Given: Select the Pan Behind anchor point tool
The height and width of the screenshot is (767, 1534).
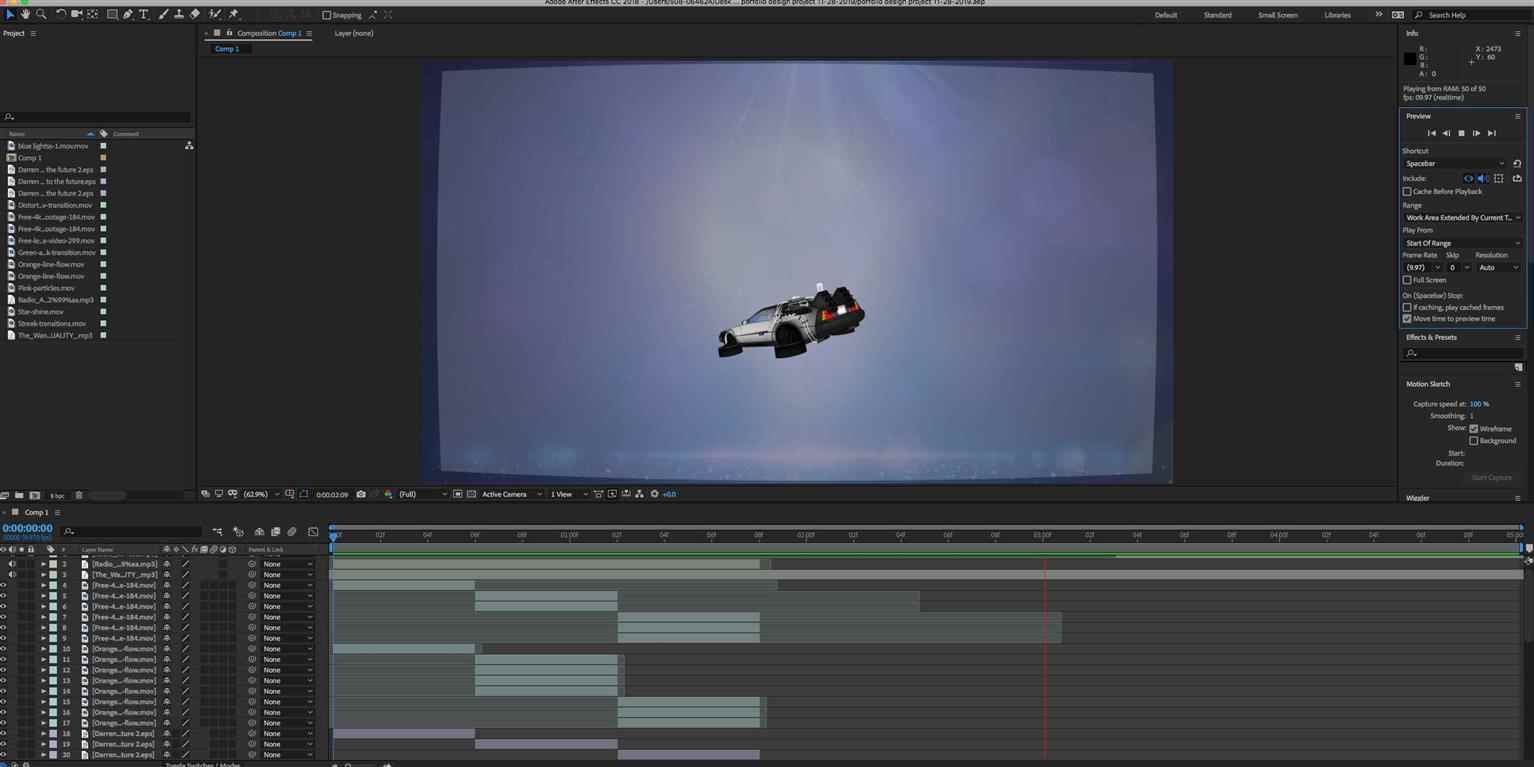Looking at the screenshot, I should coord(93,15).
